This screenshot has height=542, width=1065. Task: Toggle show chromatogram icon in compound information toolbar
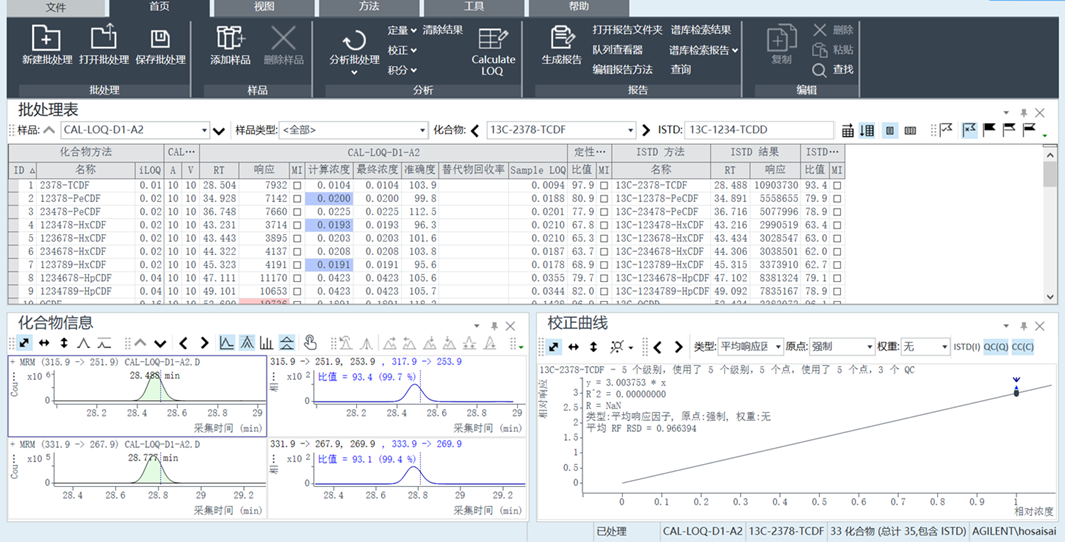click(x=226, y=343)
